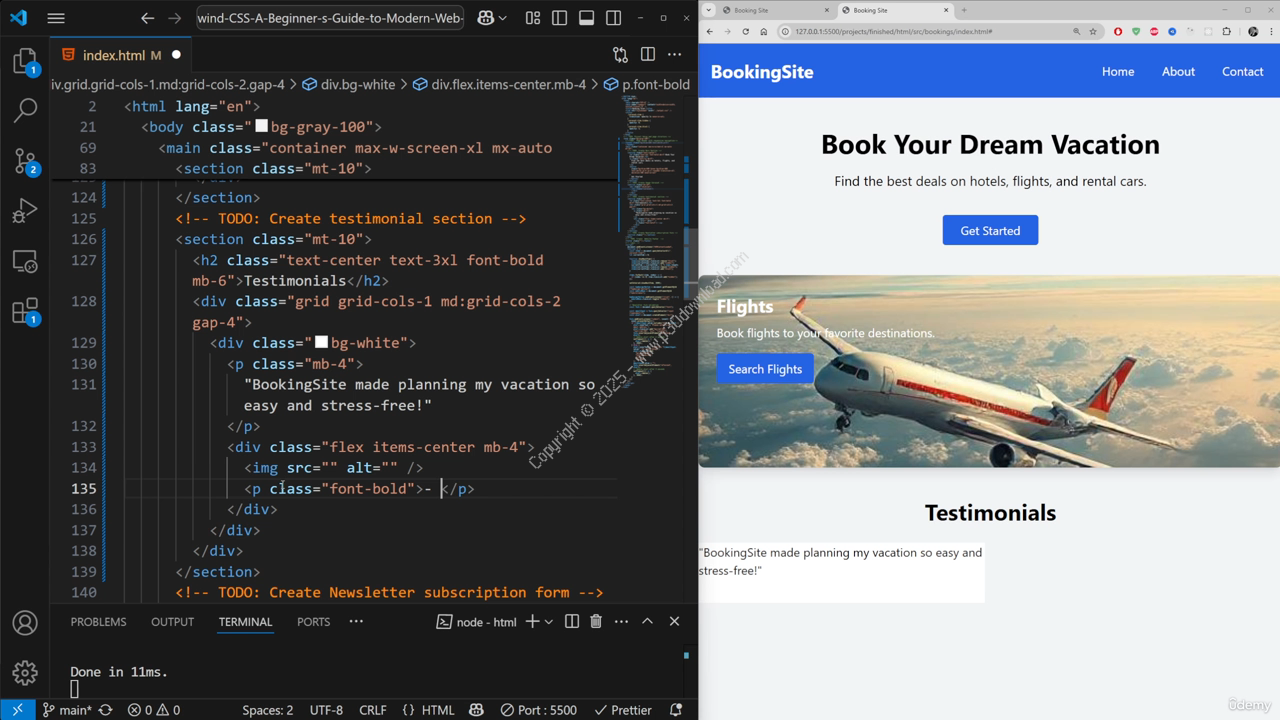Toggle the bottom panel layout button

(586, 18)
